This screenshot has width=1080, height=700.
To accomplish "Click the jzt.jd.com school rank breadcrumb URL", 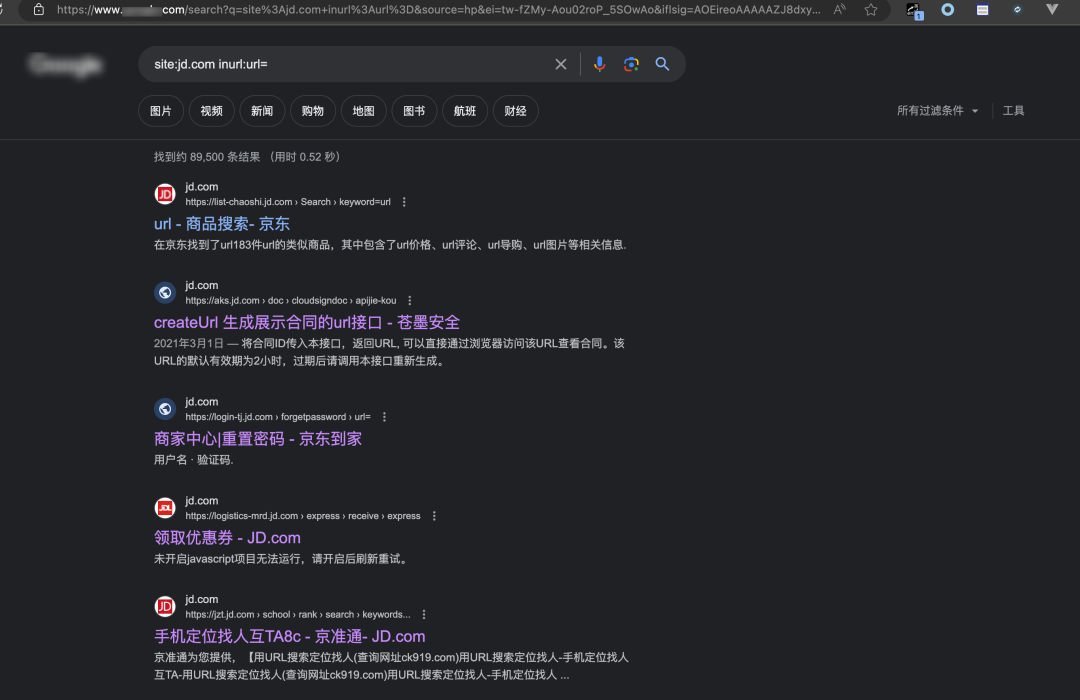I will click(298, 615).
